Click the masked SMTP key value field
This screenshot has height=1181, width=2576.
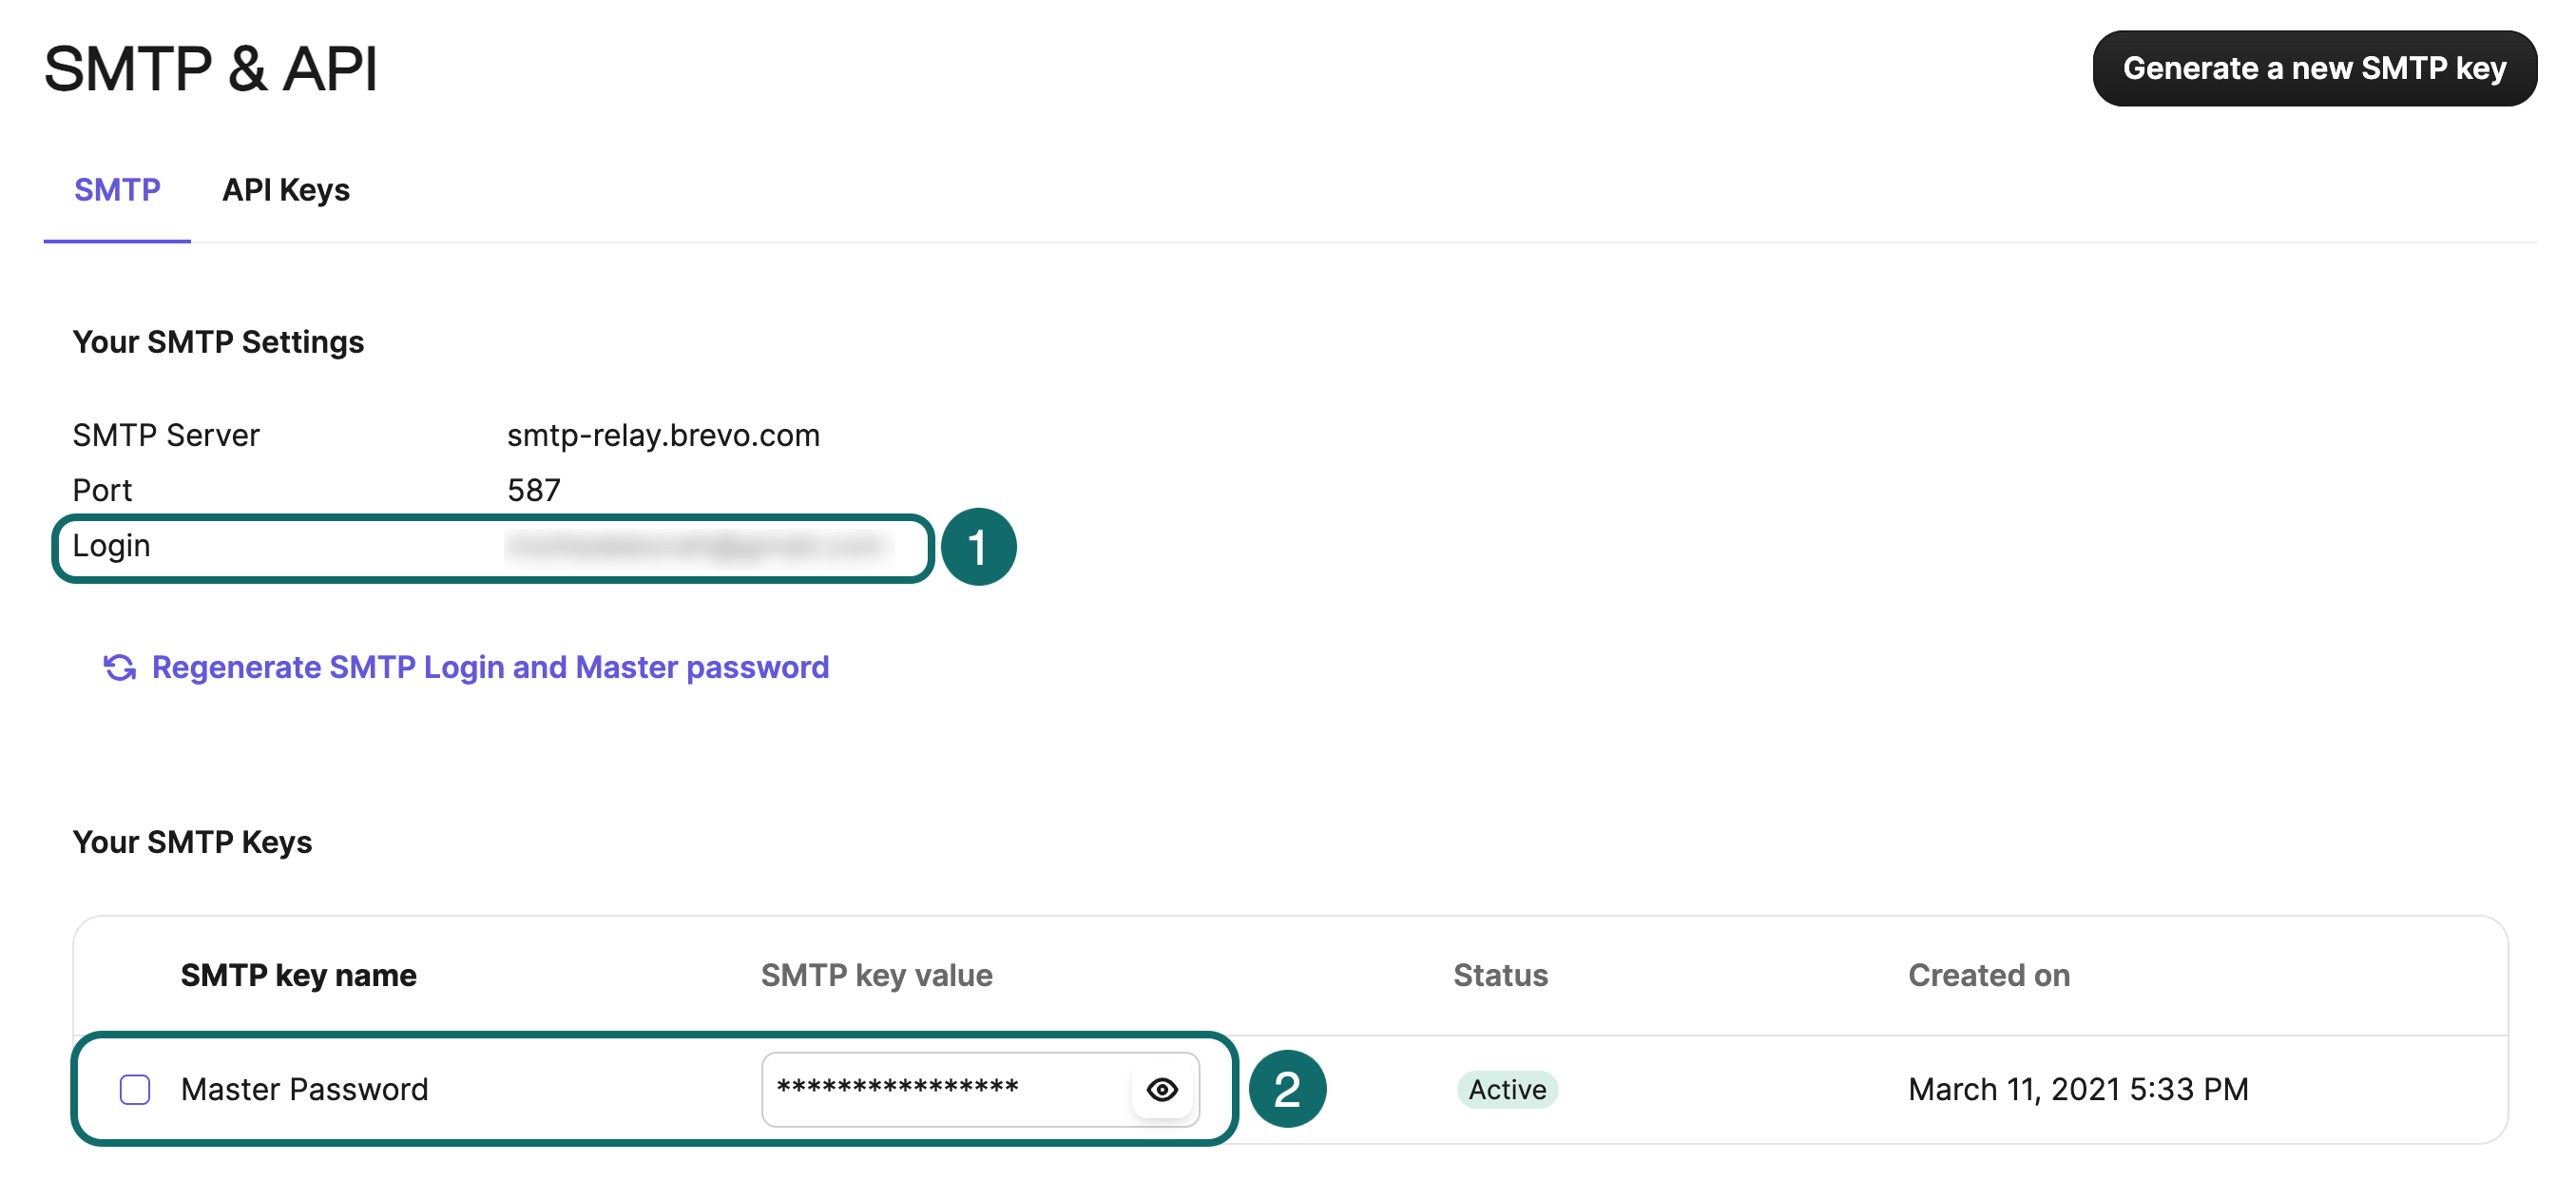pyautogui.click(x=980, y=1089)
